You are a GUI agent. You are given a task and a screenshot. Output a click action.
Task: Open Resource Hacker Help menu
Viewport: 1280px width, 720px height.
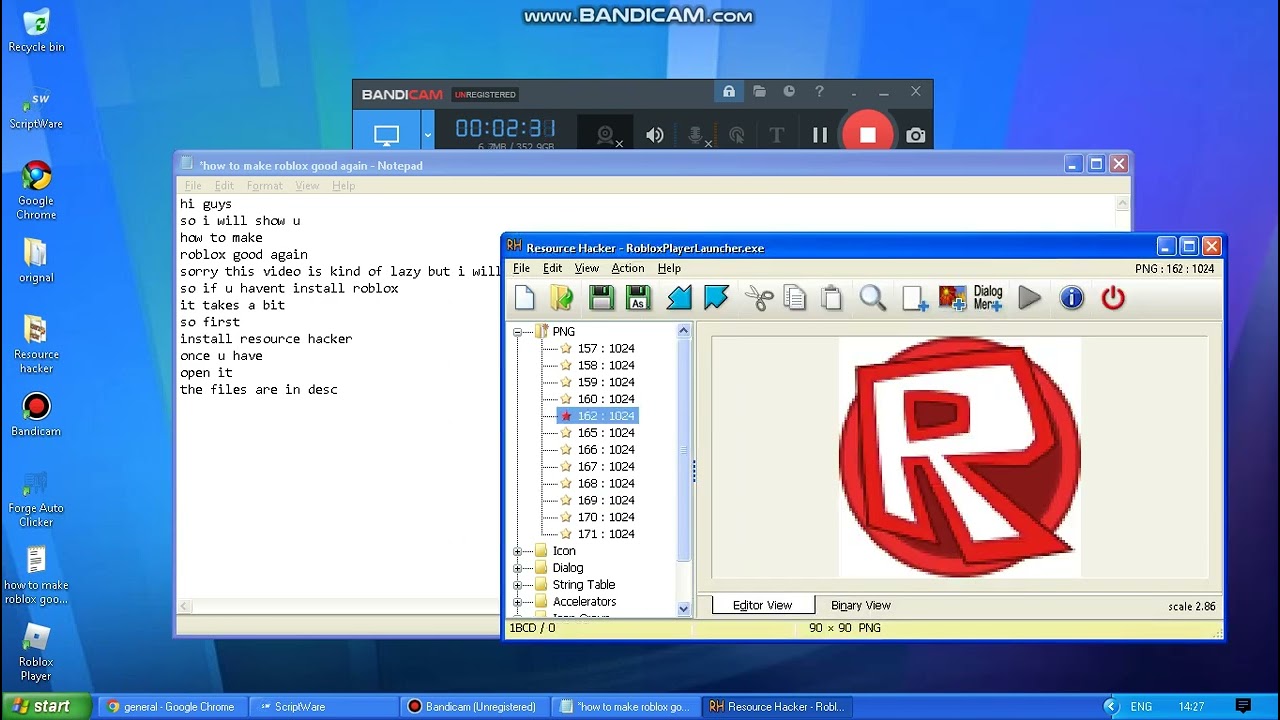[x=669, y=268]
